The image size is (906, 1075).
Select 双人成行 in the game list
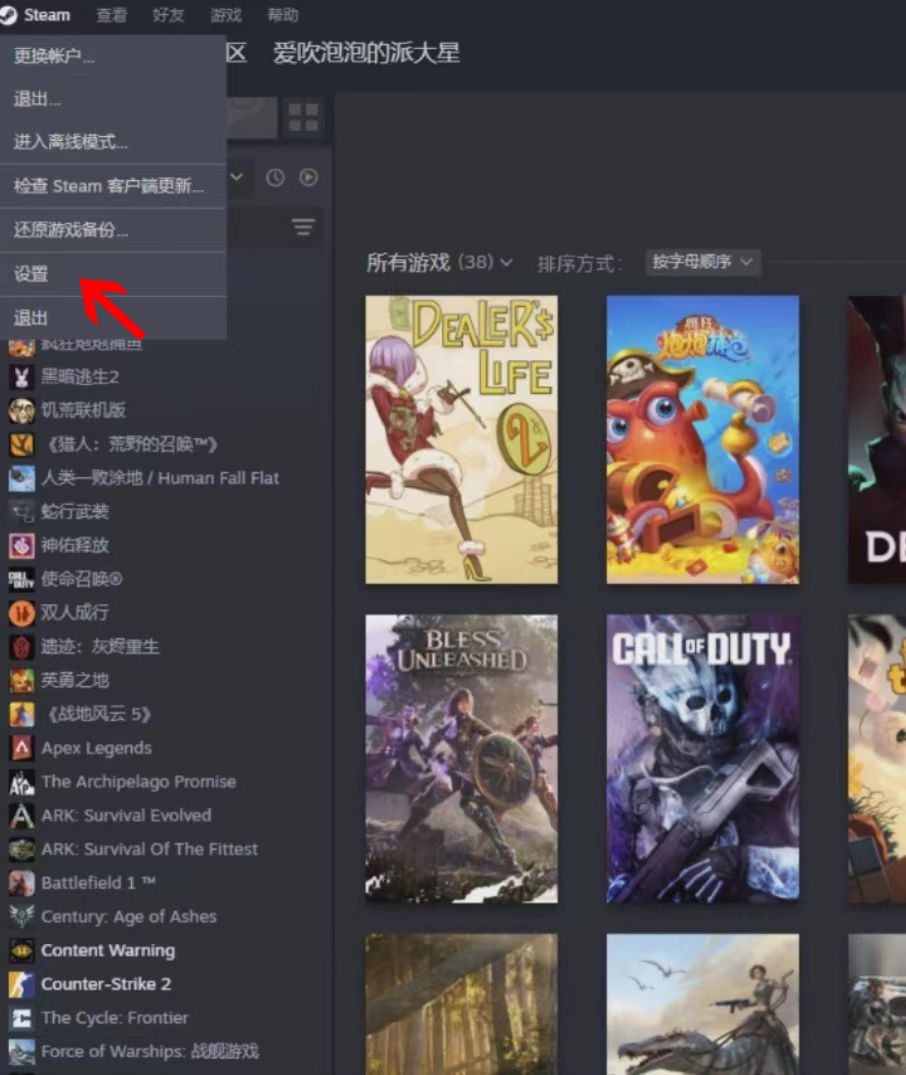pyautogui.click(x=75, y=612)
